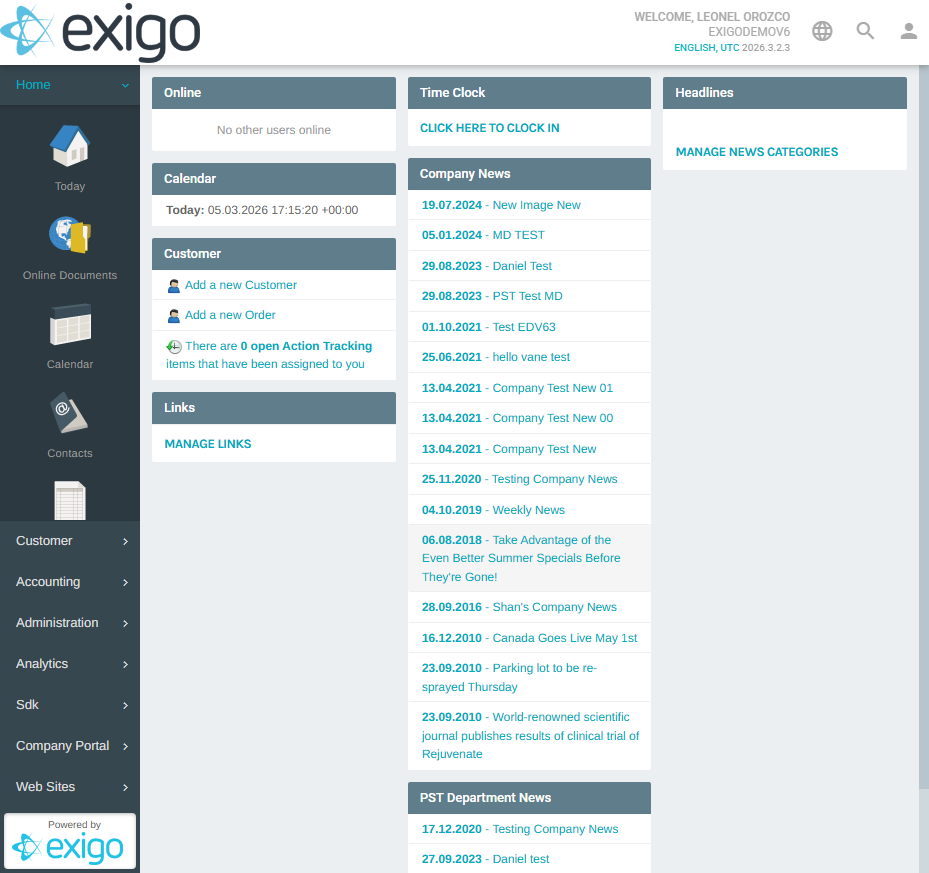Open the Today dashboard icon in sidebar
929x873 pixels.
tap(69, 148)
